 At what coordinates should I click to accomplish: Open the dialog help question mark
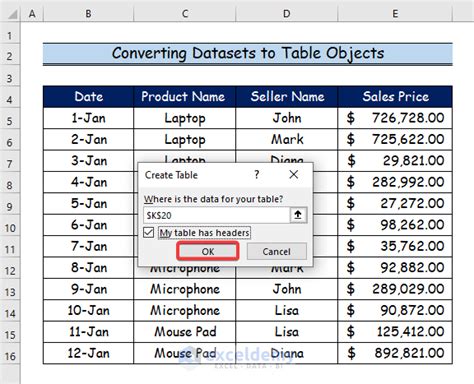point(256,174)
